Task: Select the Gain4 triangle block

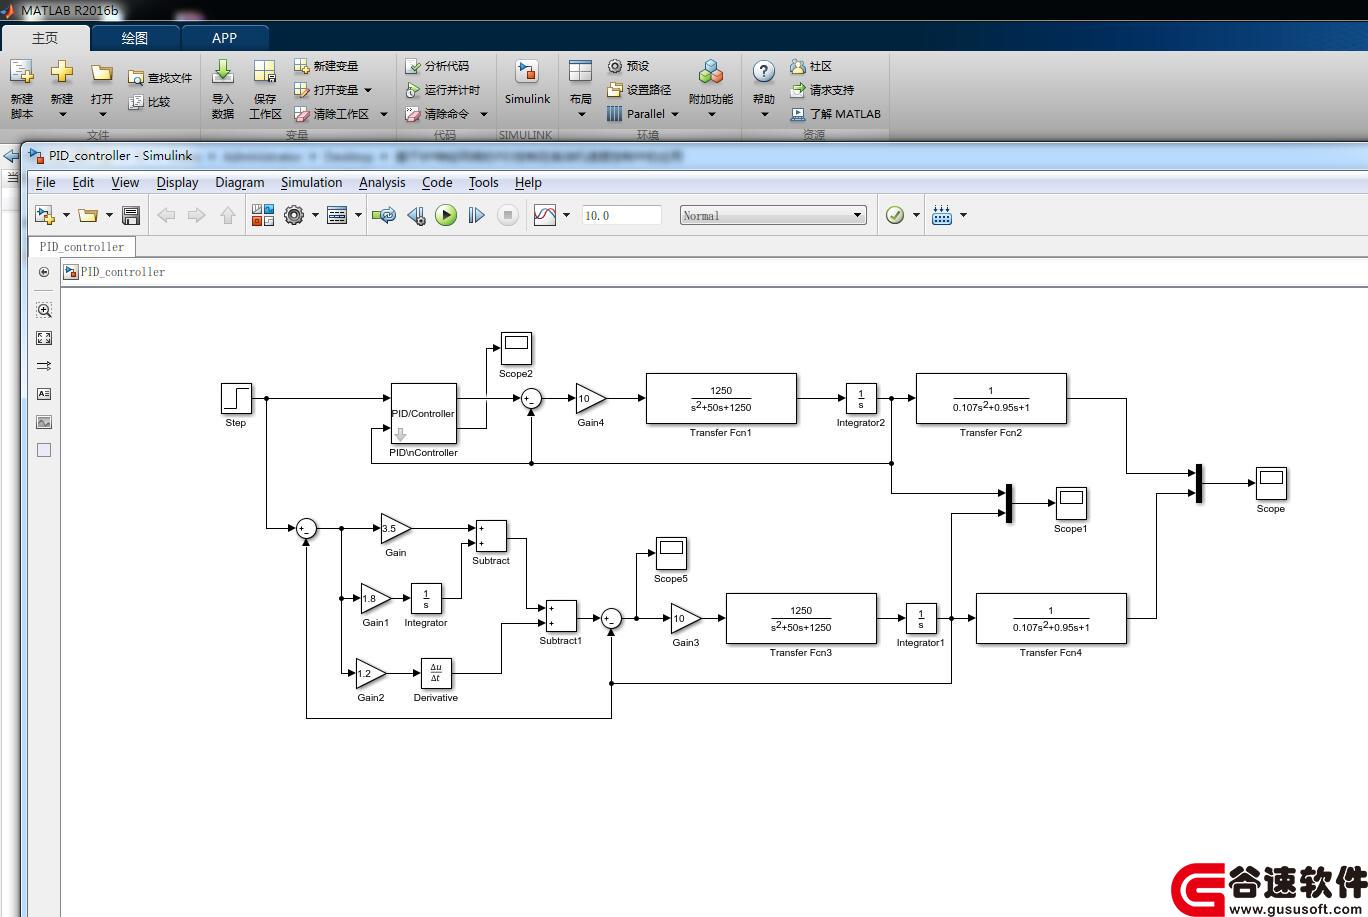Action: [x=590, y=398]
